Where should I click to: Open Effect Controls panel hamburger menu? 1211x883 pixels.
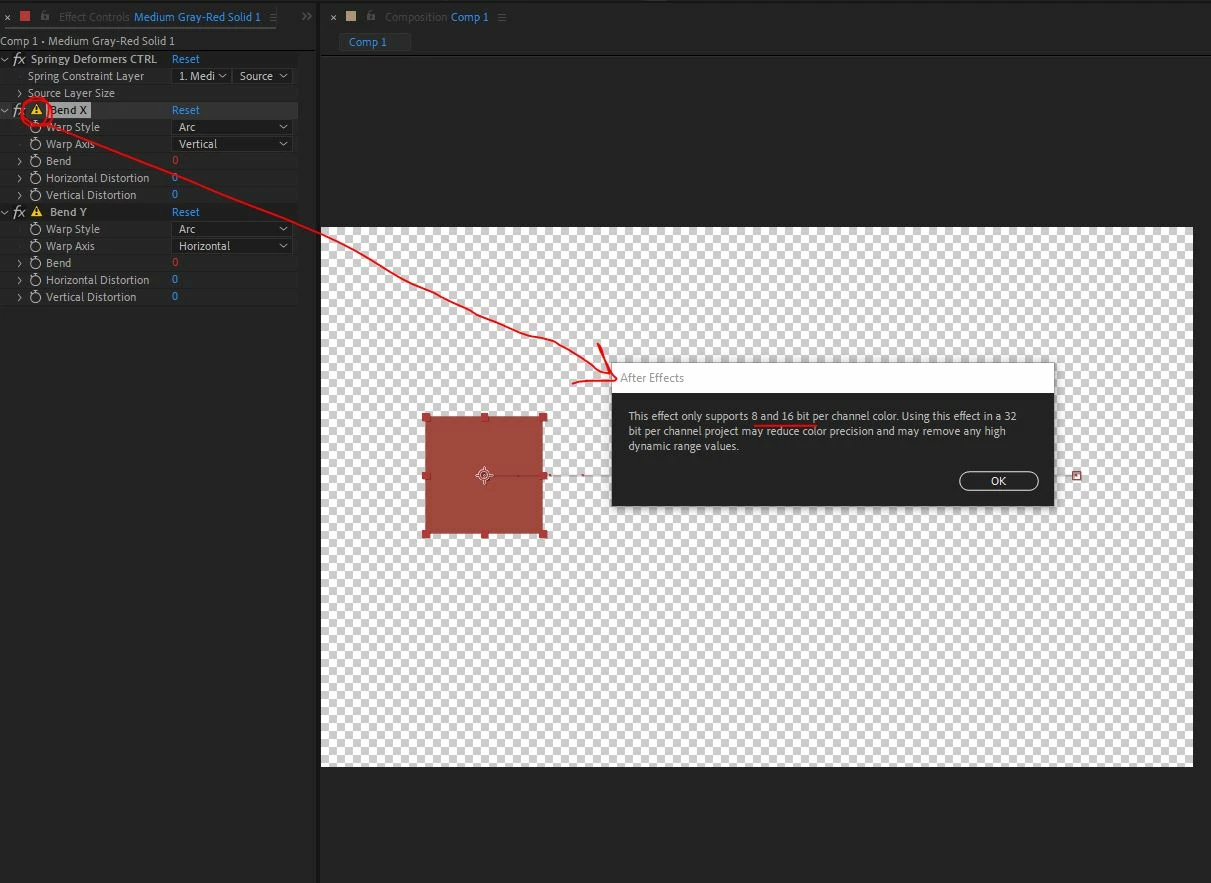point(273,17)
